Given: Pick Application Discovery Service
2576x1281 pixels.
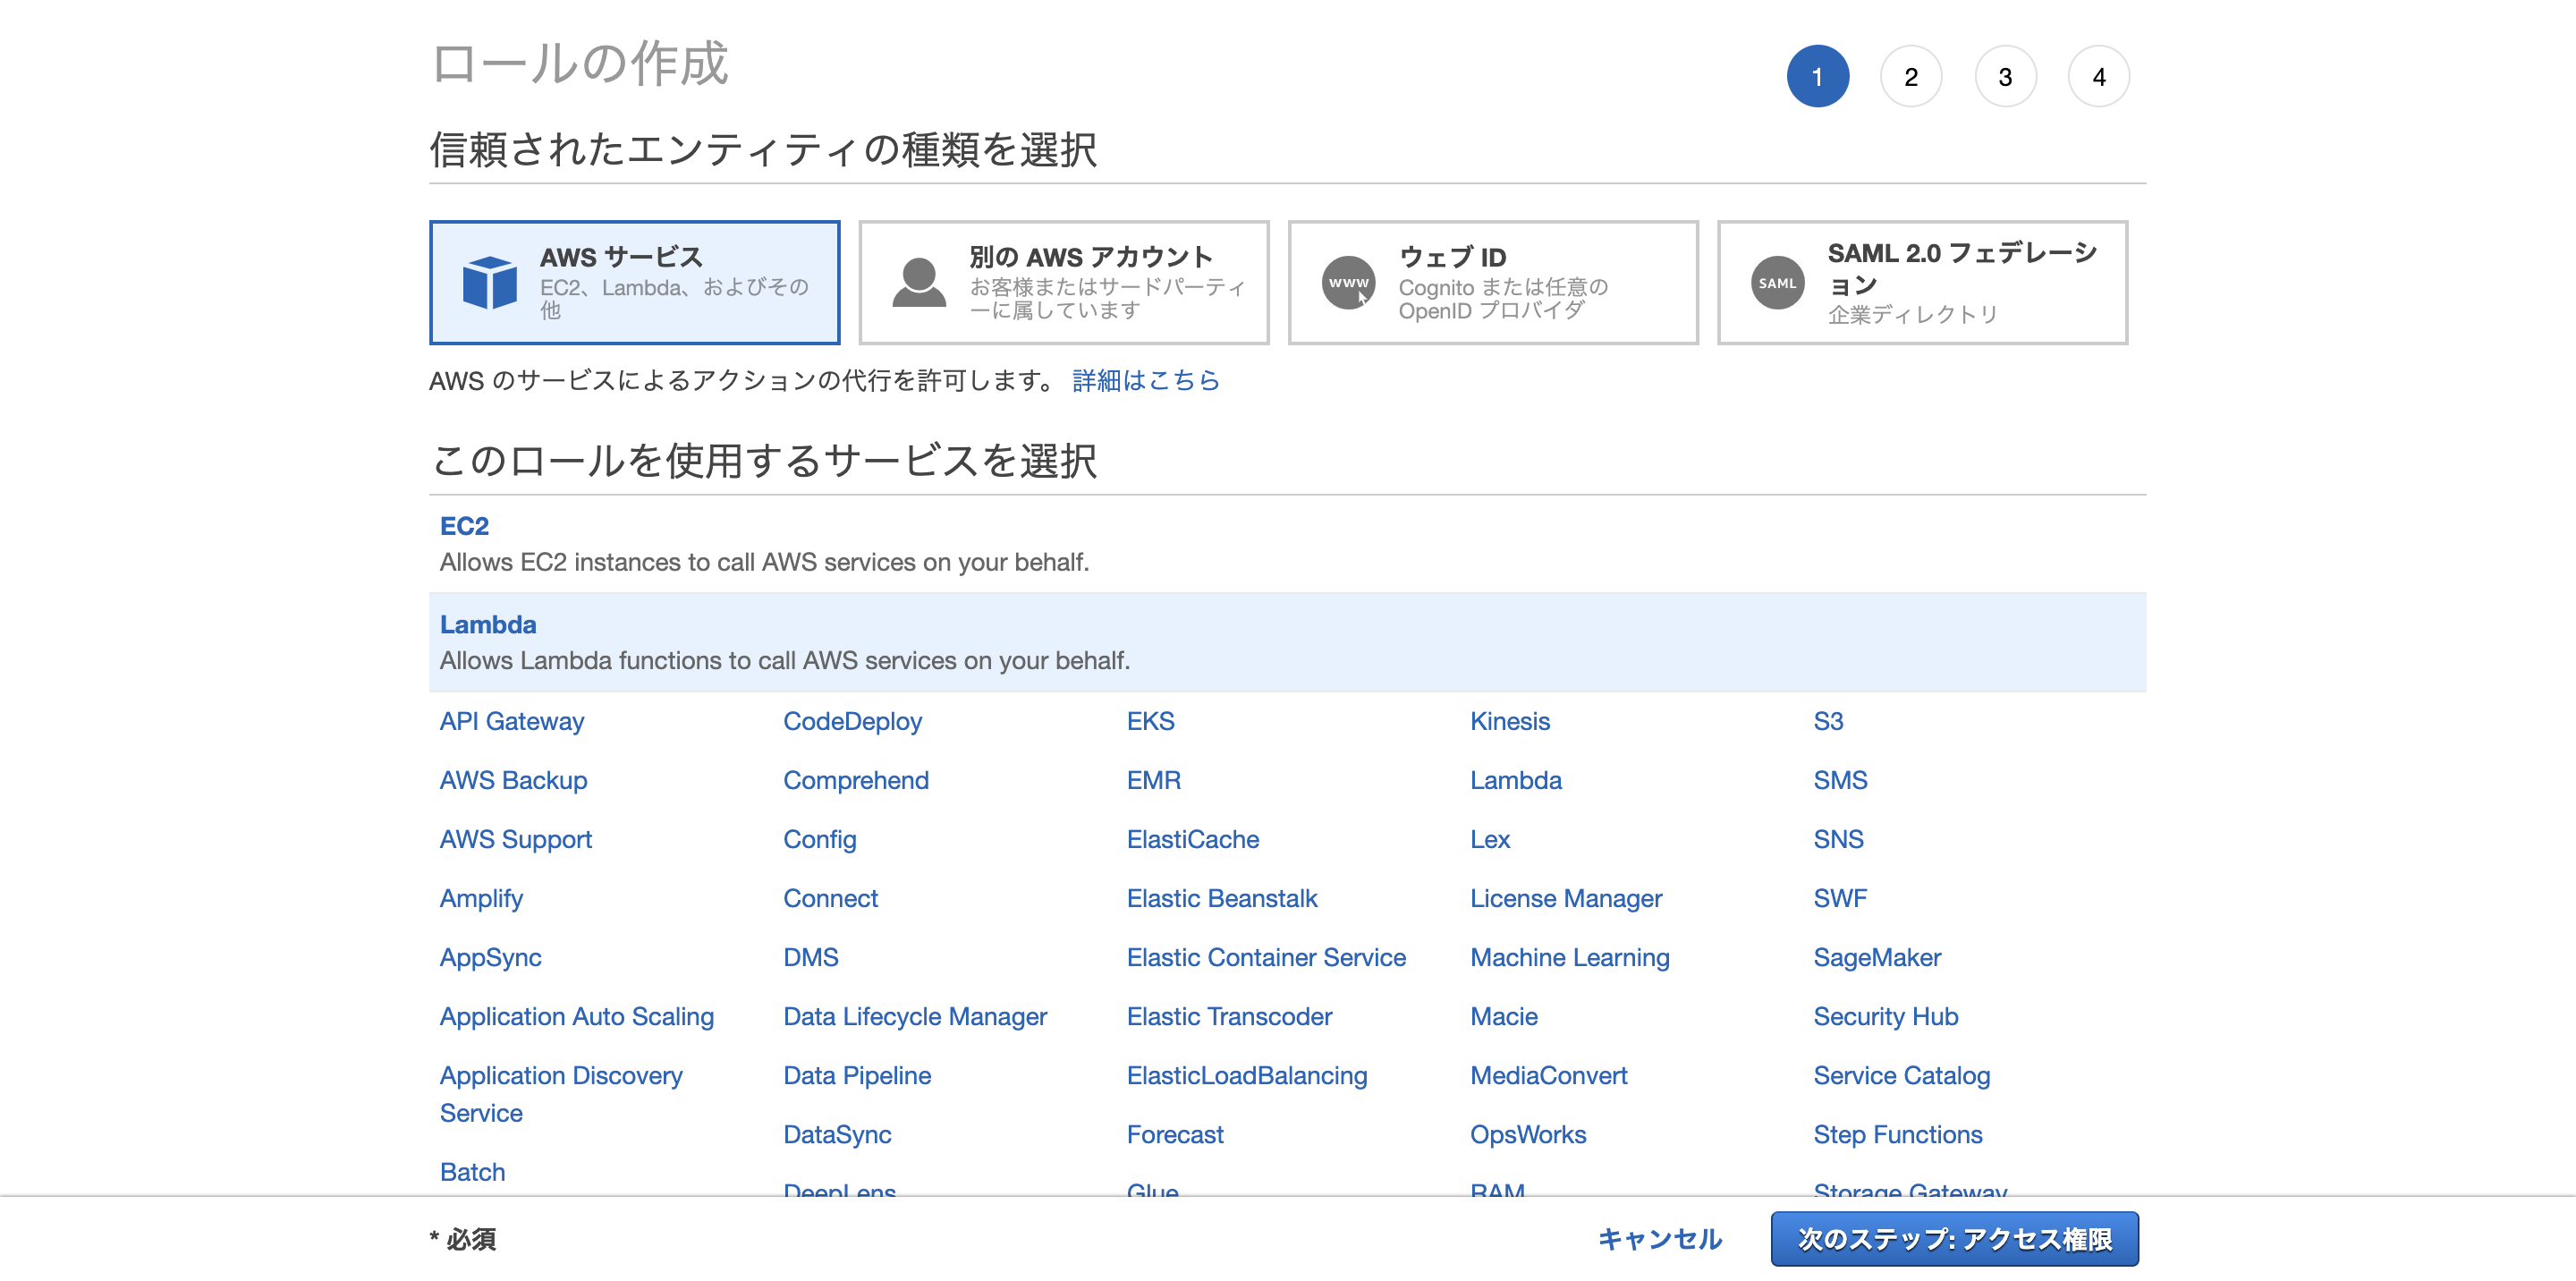Looking at the screenshot, I should 561,1095.
